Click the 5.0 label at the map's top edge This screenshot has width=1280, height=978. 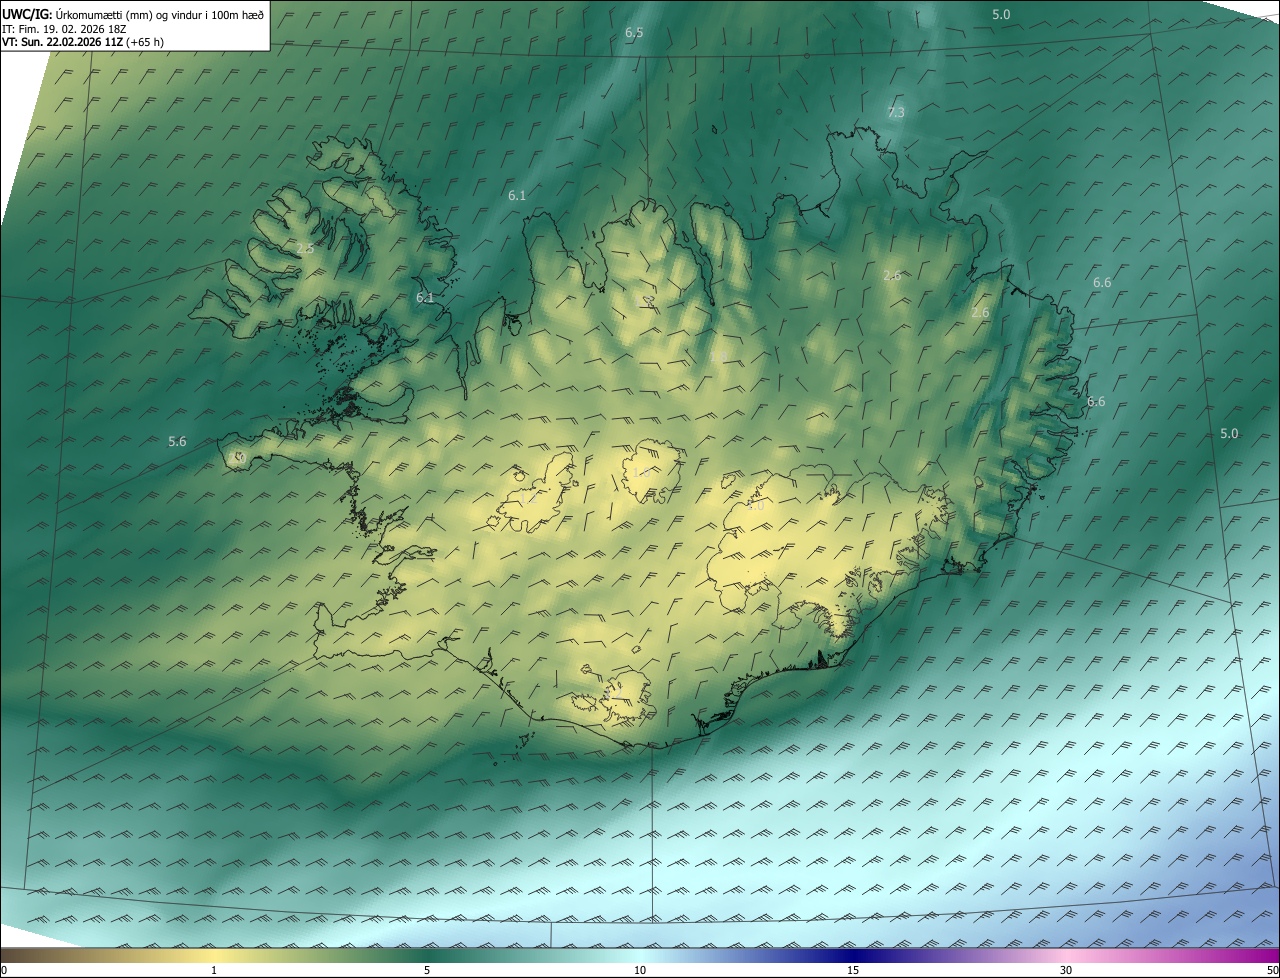1001,14
